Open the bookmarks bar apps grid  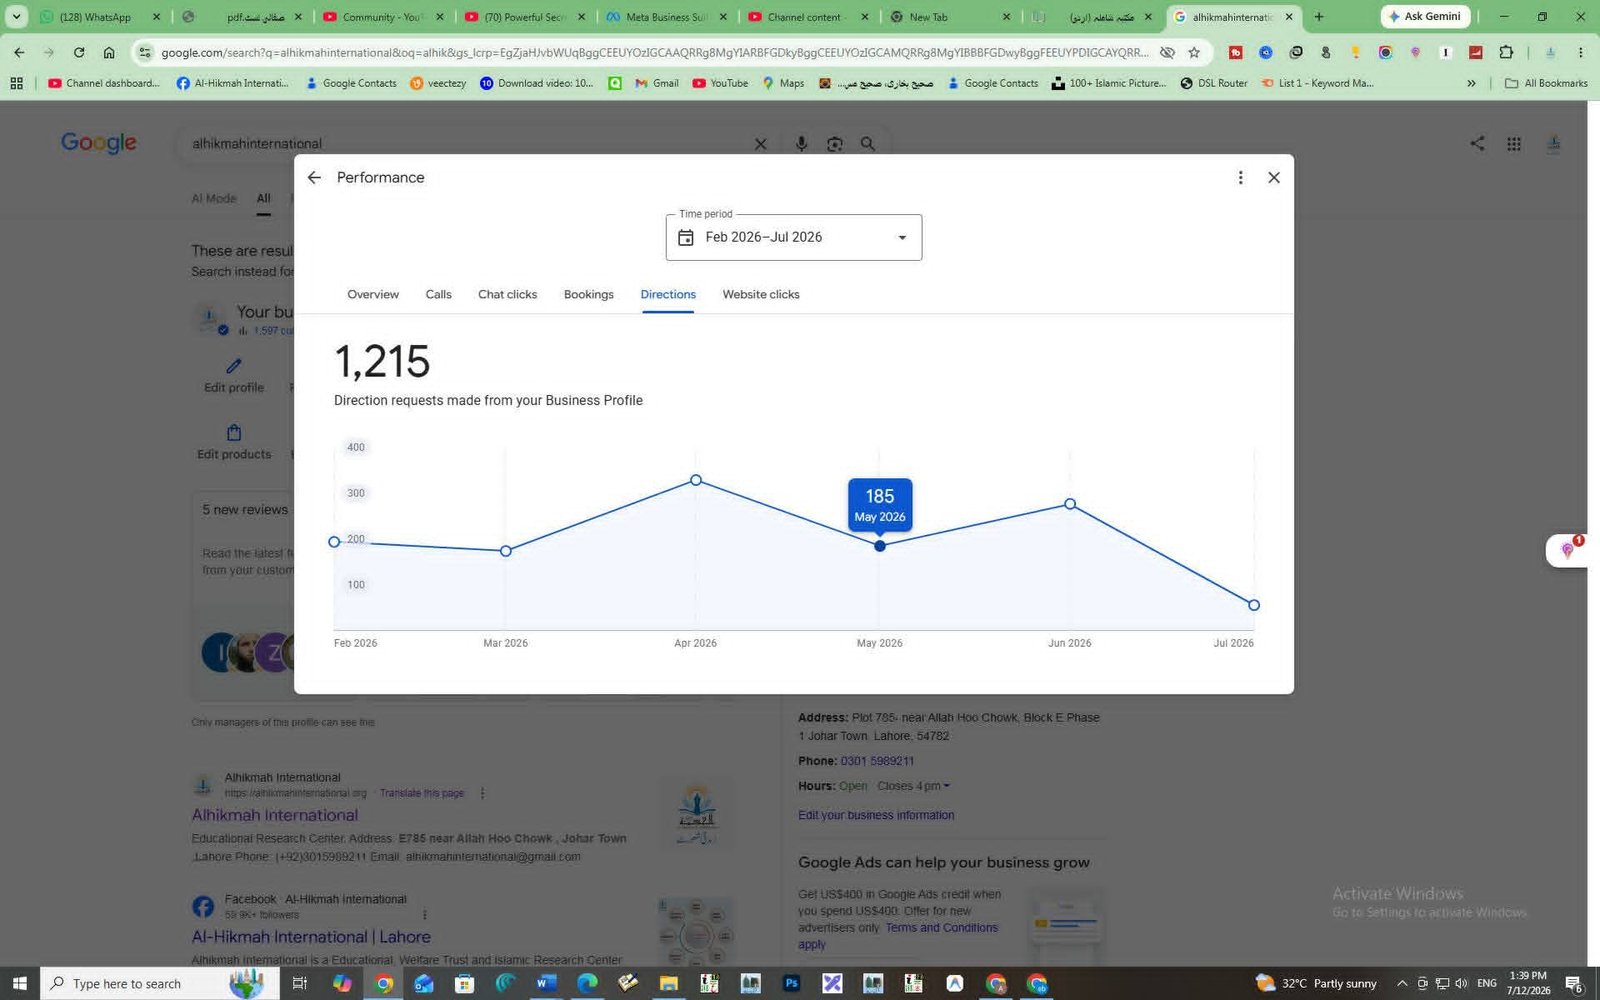click(16, 83)
